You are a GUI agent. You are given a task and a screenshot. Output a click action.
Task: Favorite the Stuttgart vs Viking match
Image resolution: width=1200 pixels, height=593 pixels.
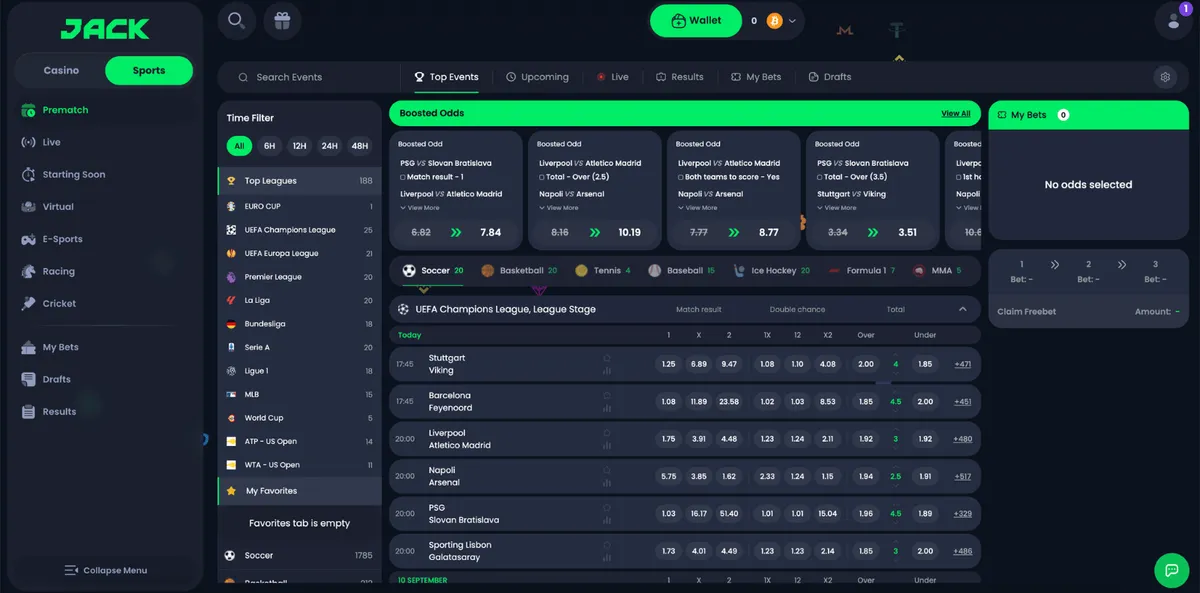(x=607, y=358)
